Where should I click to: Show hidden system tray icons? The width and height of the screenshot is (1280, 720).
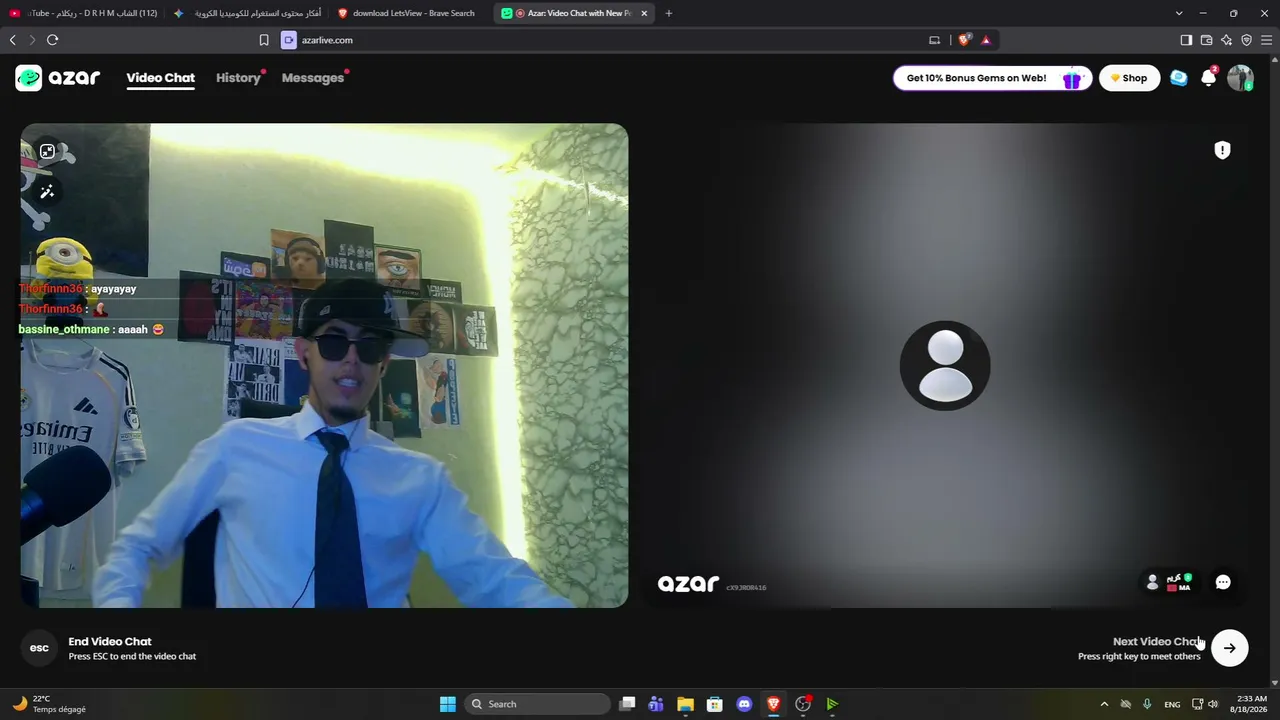tap(1104, 704)
